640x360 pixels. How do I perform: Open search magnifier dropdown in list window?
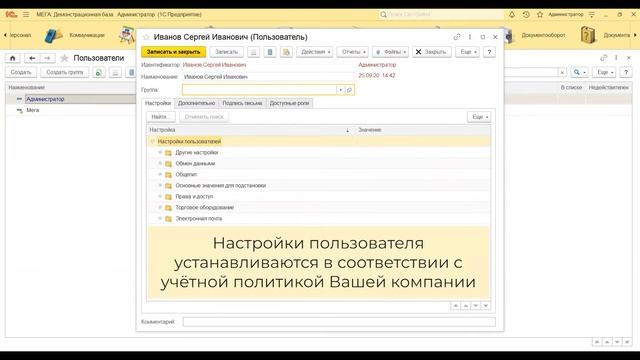[x=579, y=72]
